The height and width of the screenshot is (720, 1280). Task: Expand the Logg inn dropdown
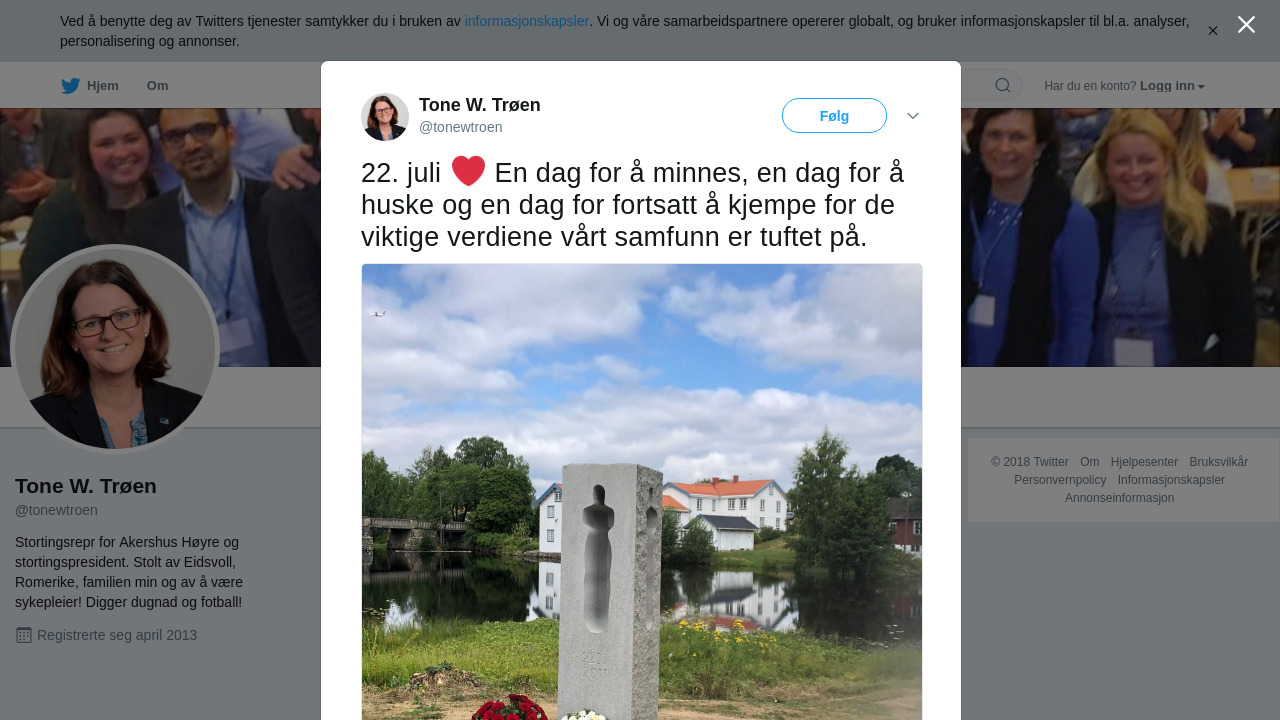(1172, 86)
